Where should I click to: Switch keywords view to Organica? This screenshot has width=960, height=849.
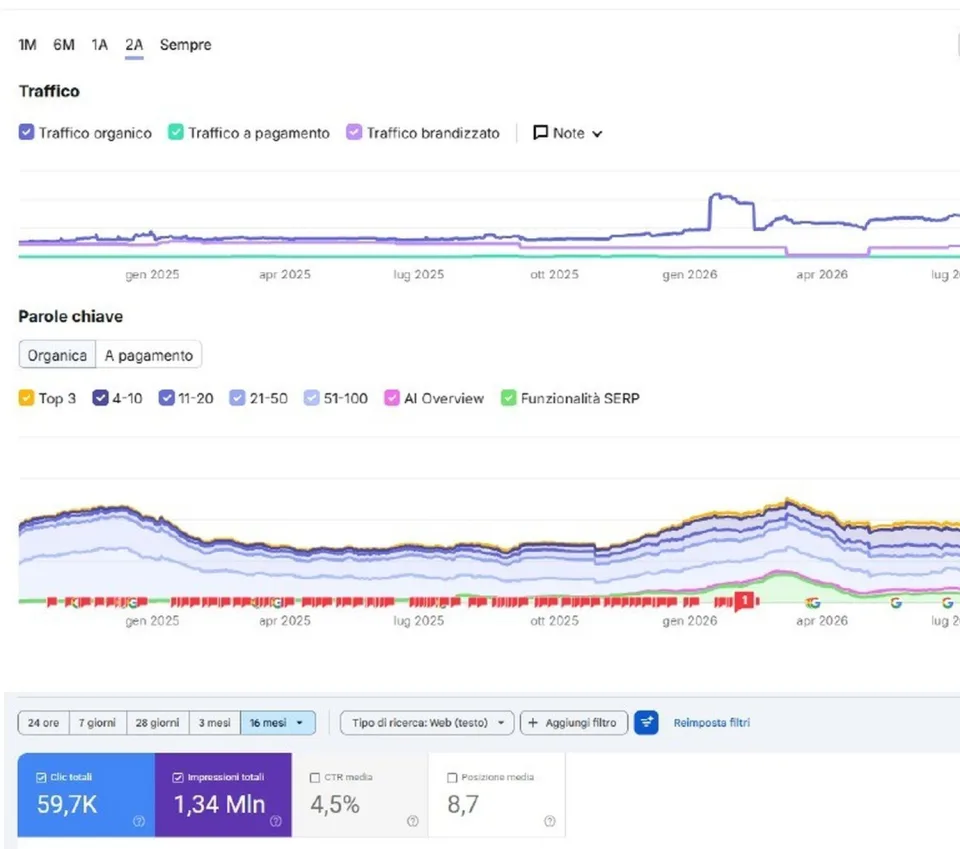pyautogui.click(x=57, y=355)
